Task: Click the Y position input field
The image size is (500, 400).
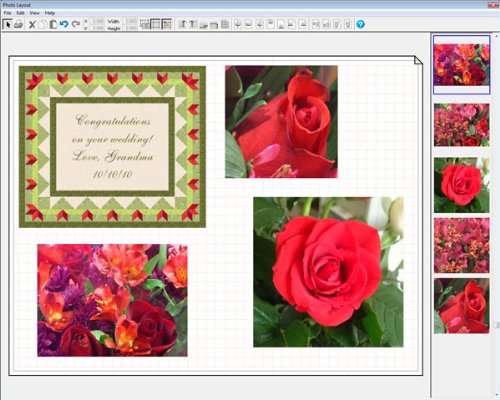Action: click(98, 28)
